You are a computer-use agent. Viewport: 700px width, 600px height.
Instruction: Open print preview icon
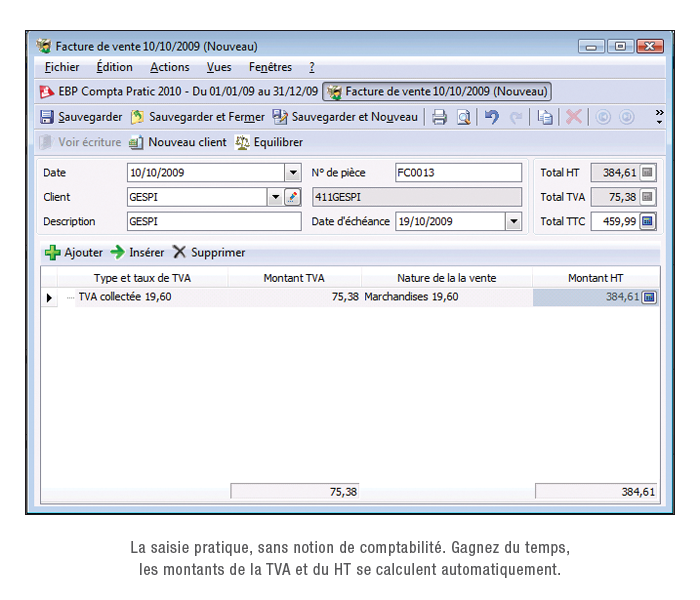point(464,117)
